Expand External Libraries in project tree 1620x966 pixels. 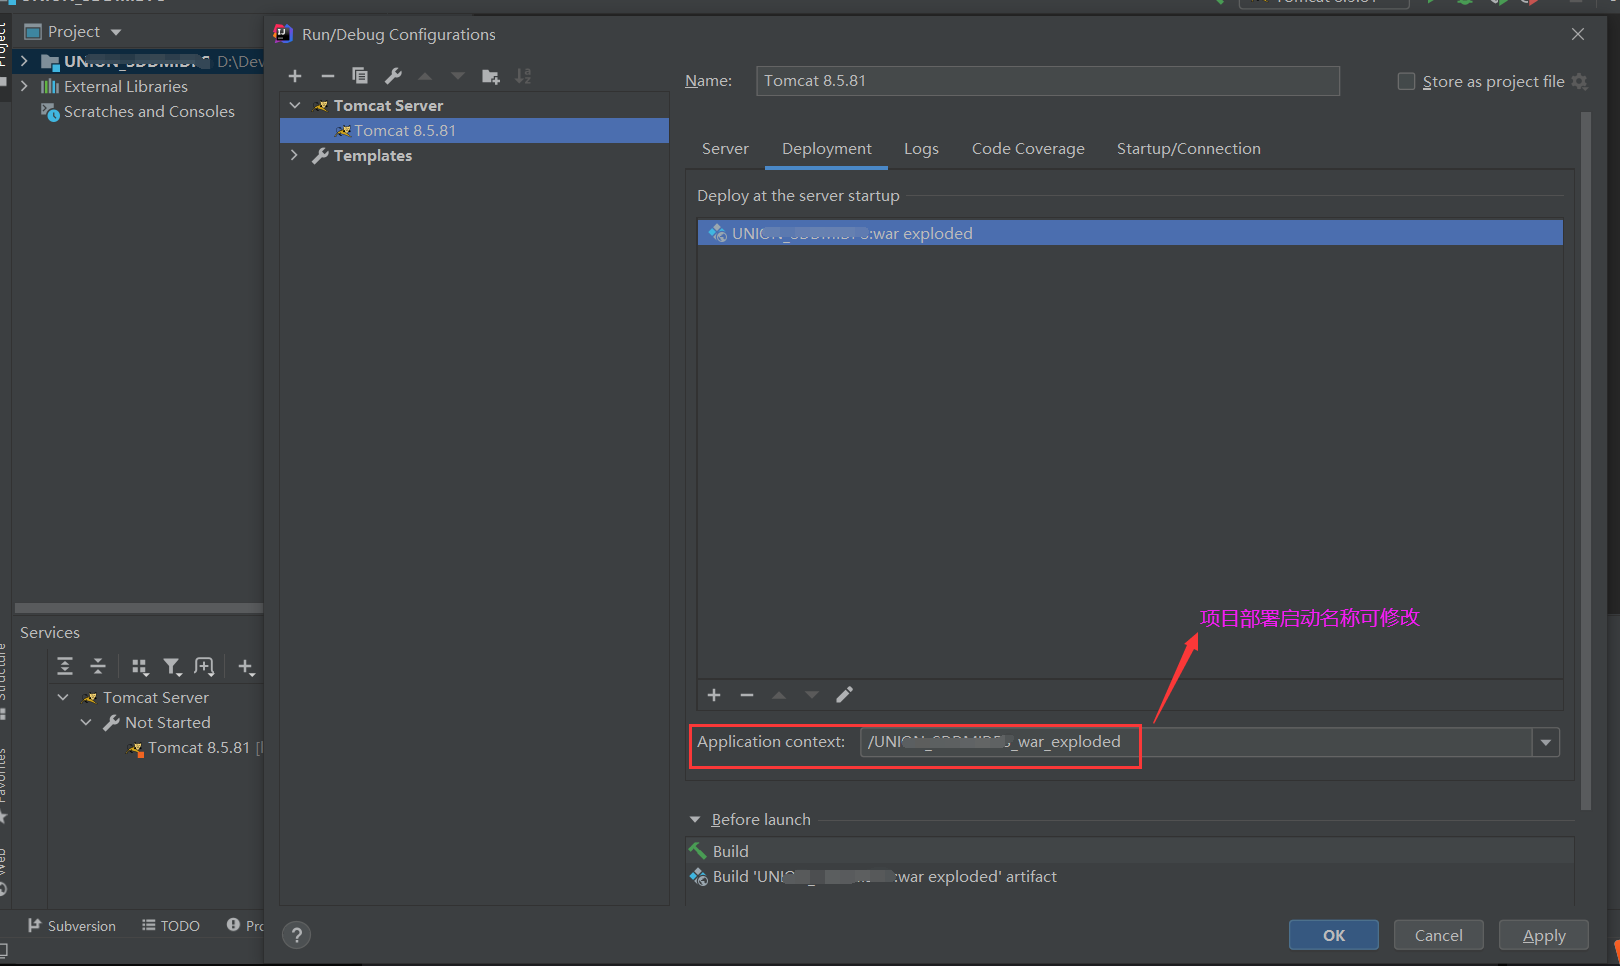(x=24, y=86)
